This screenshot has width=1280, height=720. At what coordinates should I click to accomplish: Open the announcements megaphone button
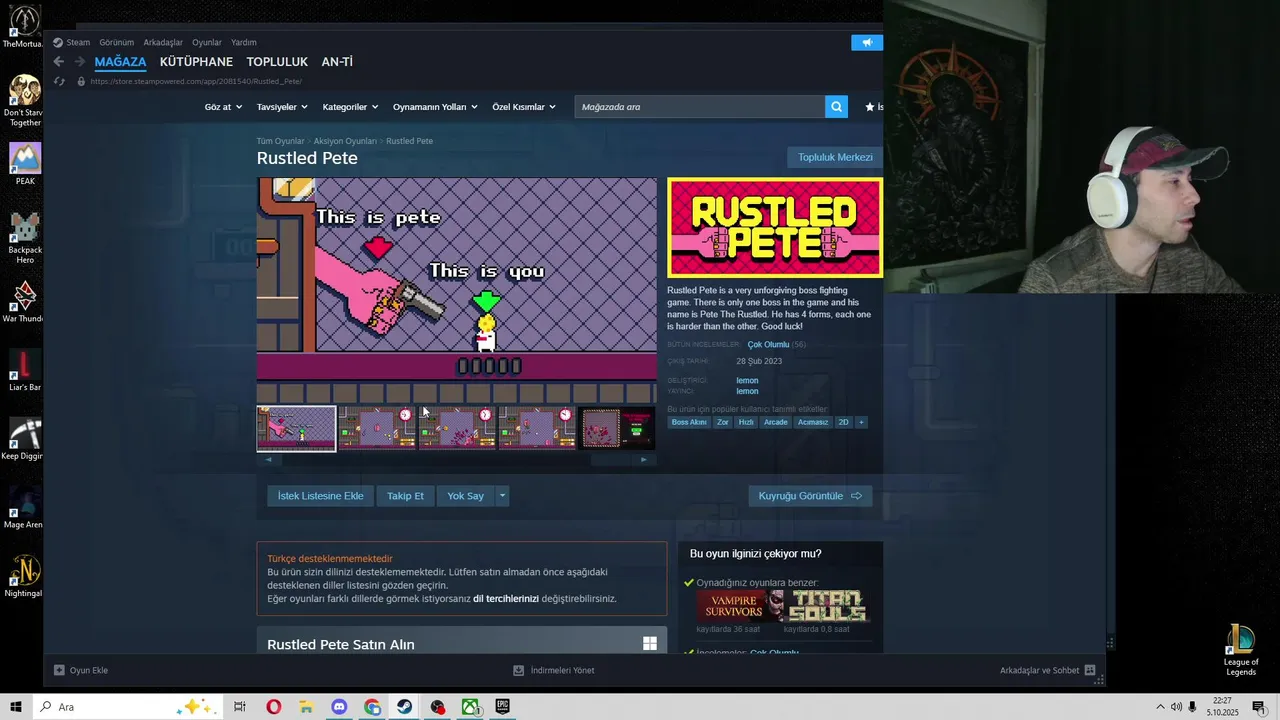click(867, 42)
